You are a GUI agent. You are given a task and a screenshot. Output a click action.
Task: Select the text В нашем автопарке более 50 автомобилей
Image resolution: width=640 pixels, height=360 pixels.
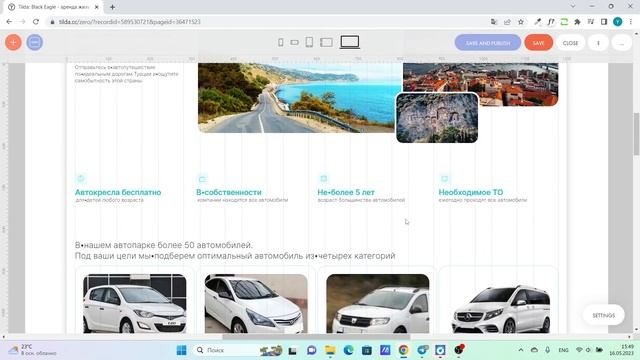coord(164,245)
